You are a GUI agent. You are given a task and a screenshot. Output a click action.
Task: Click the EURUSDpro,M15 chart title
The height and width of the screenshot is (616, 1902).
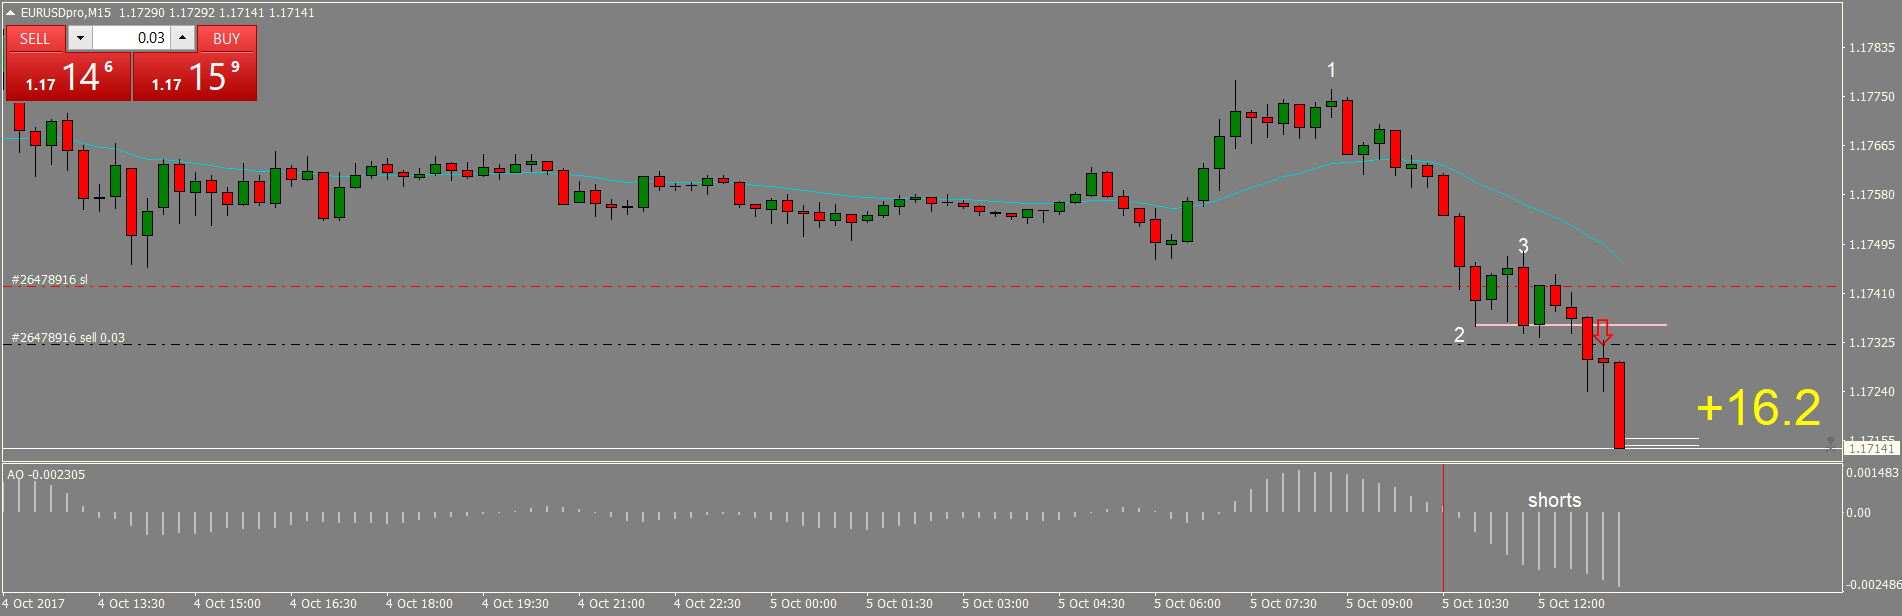point(66,13)
